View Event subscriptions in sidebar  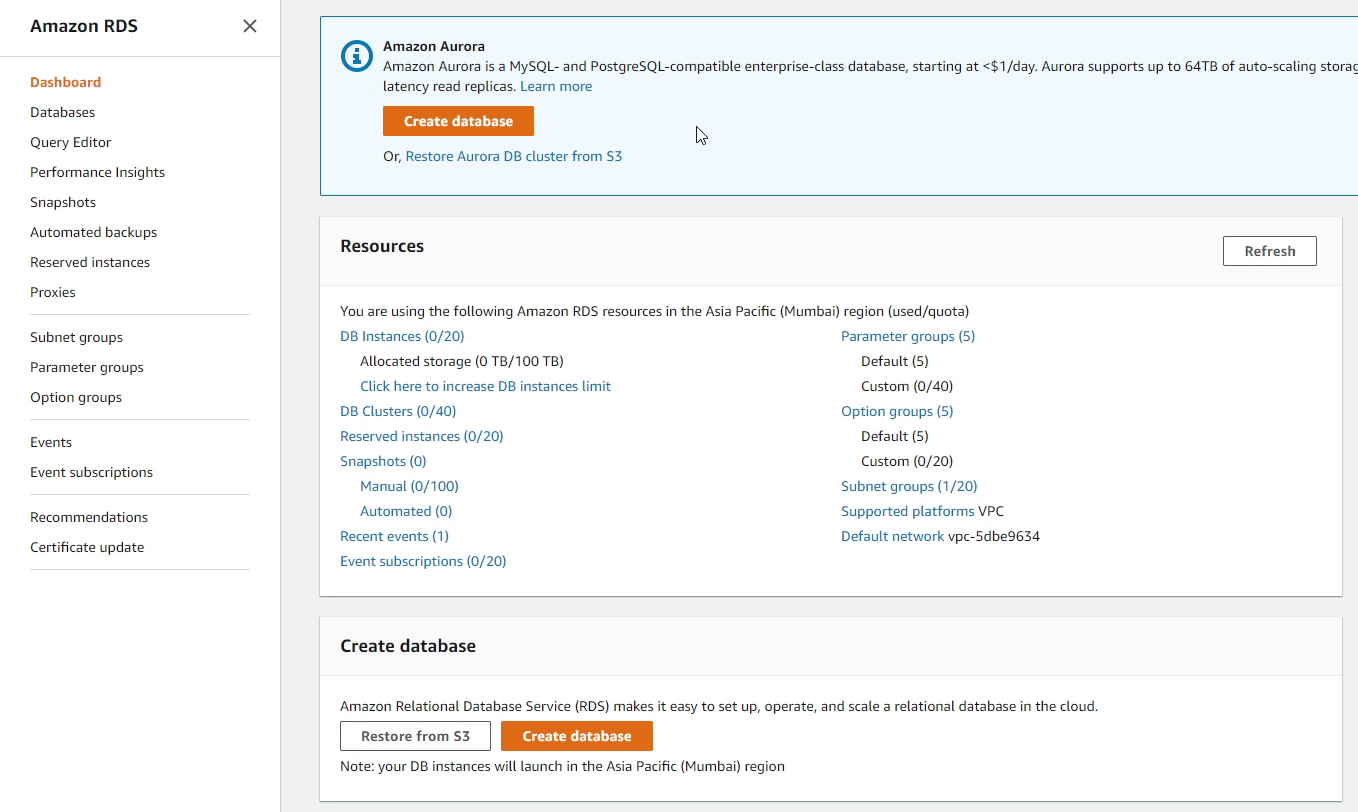91,472
